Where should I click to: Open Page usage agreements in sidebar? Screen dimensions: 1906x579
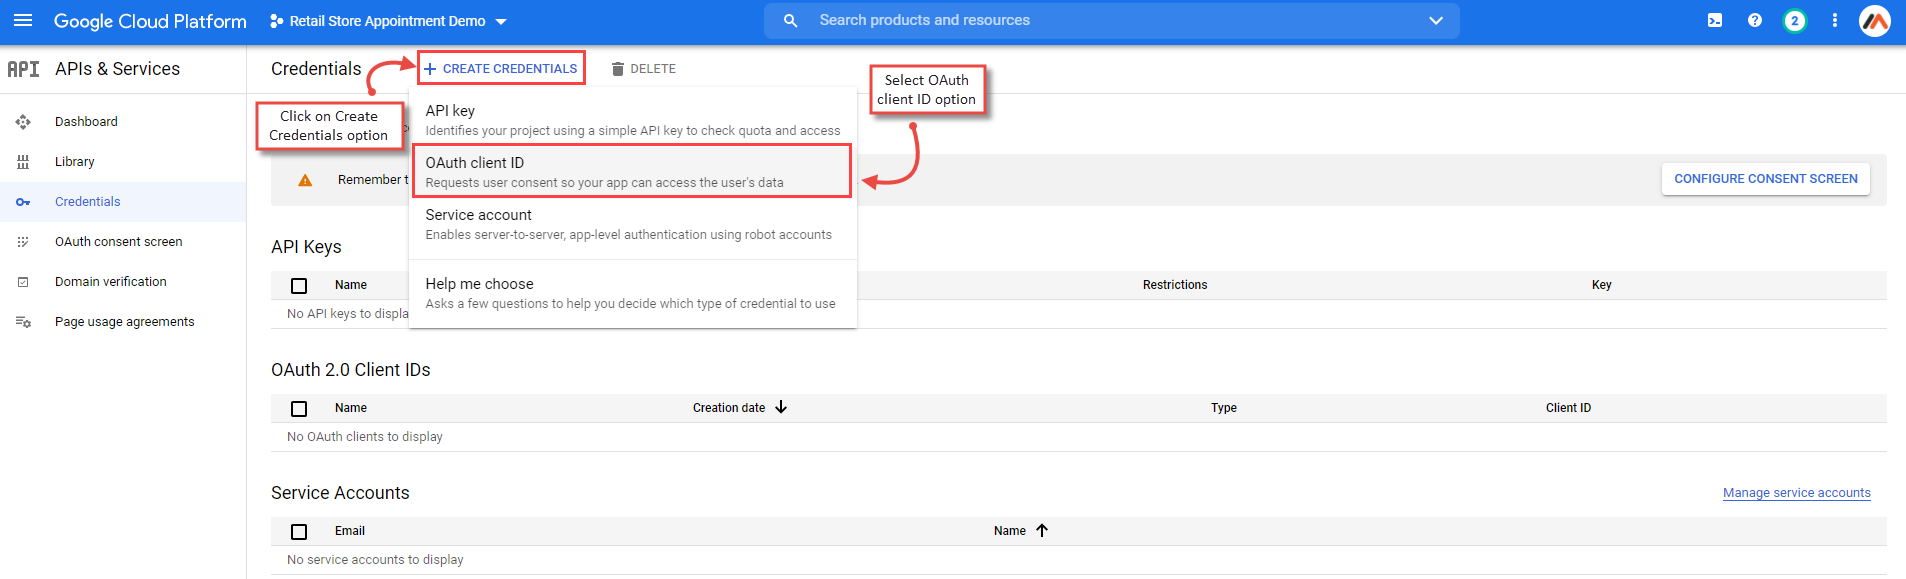tap(125, 322)
